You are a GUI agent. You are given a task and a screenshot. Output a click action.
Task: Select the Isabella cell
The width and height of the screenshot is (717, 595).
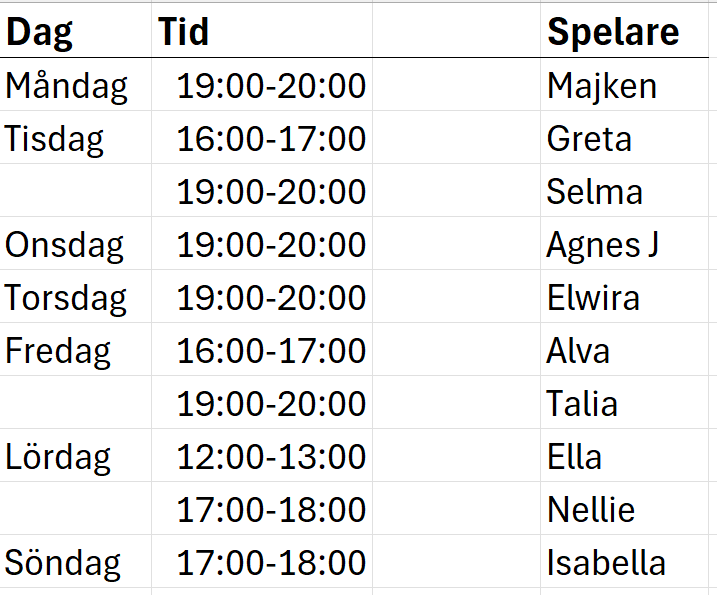[606, 563]
